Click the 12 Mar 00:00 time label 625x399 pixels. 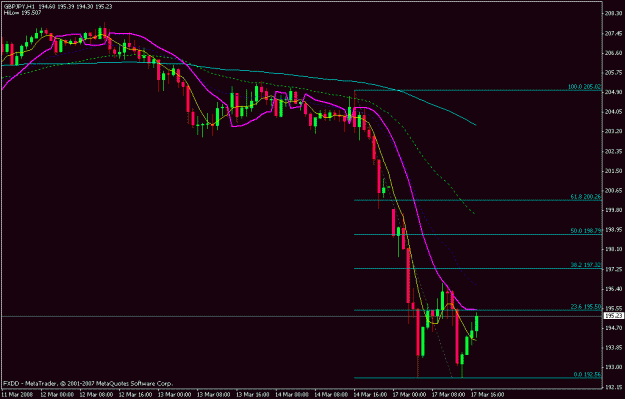coord(57,395)
